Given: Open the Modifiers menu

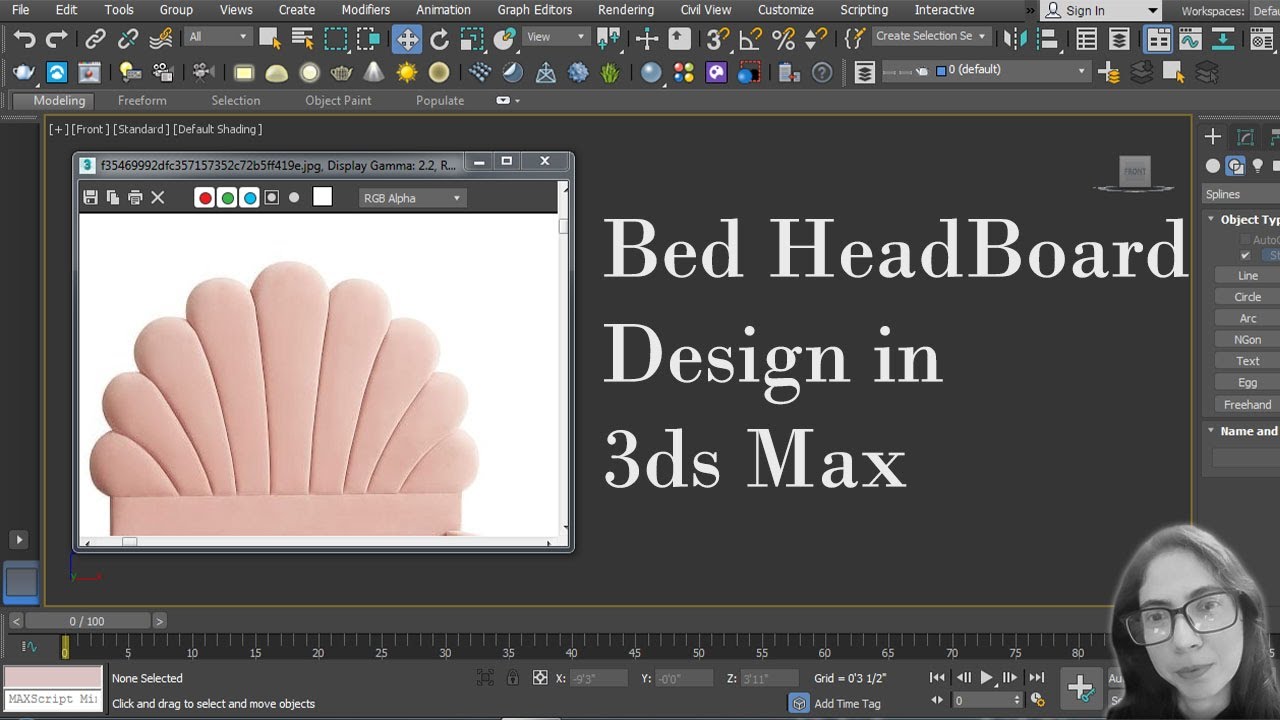Looking at the screenshot, I should tap(366, 10).
